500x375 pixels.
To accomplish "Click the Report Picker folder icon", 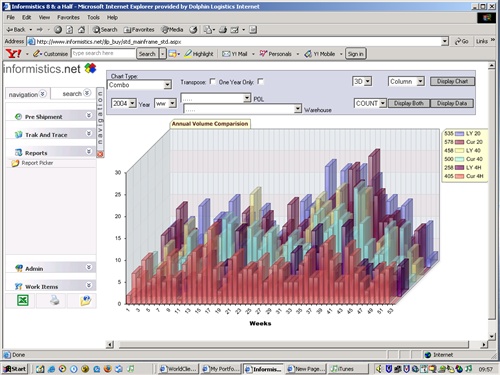I will [x=15, y=163].
